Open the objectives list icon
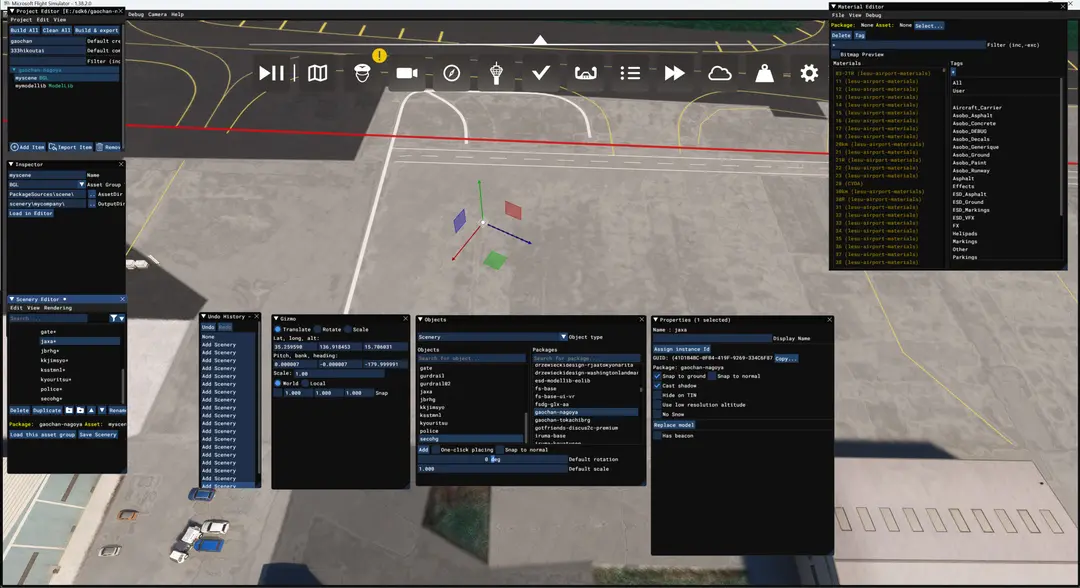This screenshot has width=1080, height=588. 630,72
